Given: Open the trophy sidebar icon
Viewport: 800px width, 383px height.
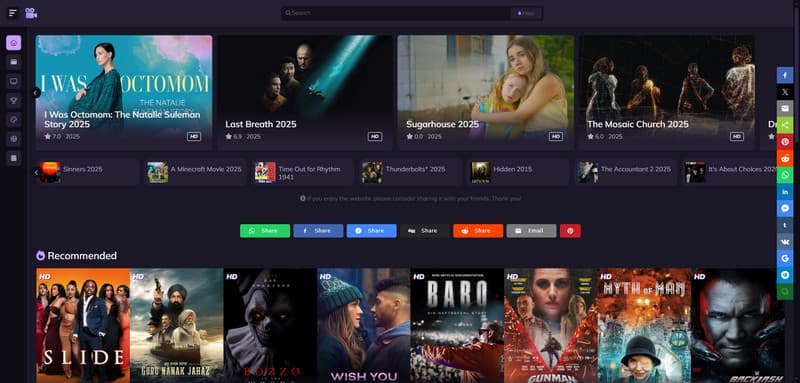Looking at the screenshot, I should pos(14,100).
